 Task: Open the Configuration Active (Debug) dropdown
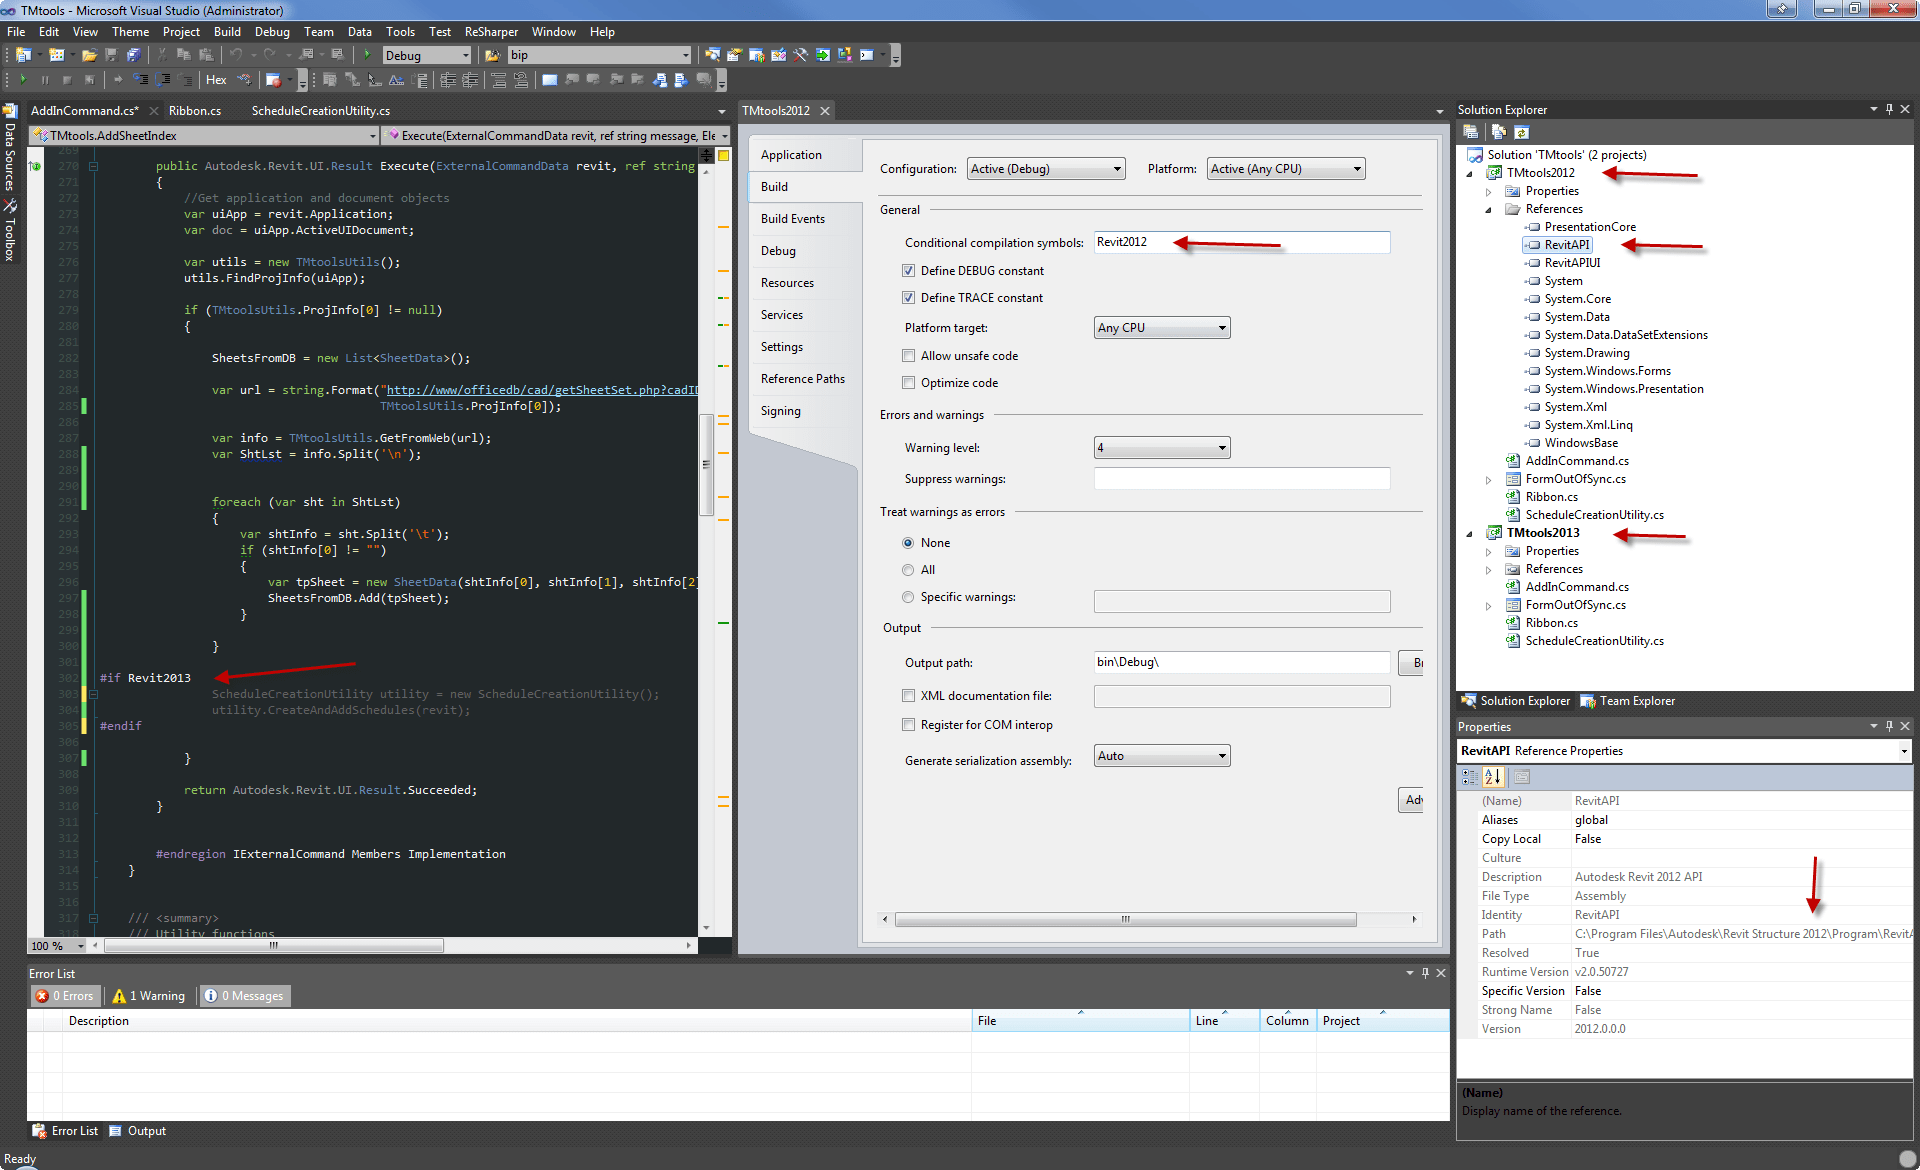(1045, 169)
